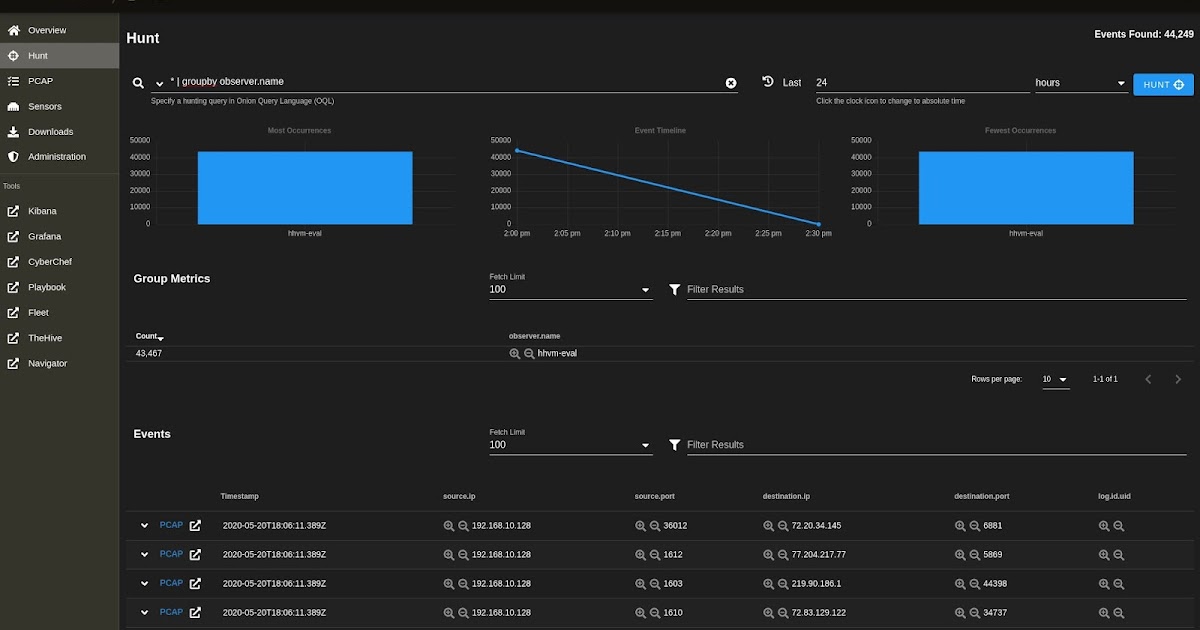Image resolution: width=1200 pixels, height=630 pixels.
Task: Click the Kibana external link icon in sidebar
Action: click(x=13, y=211)
